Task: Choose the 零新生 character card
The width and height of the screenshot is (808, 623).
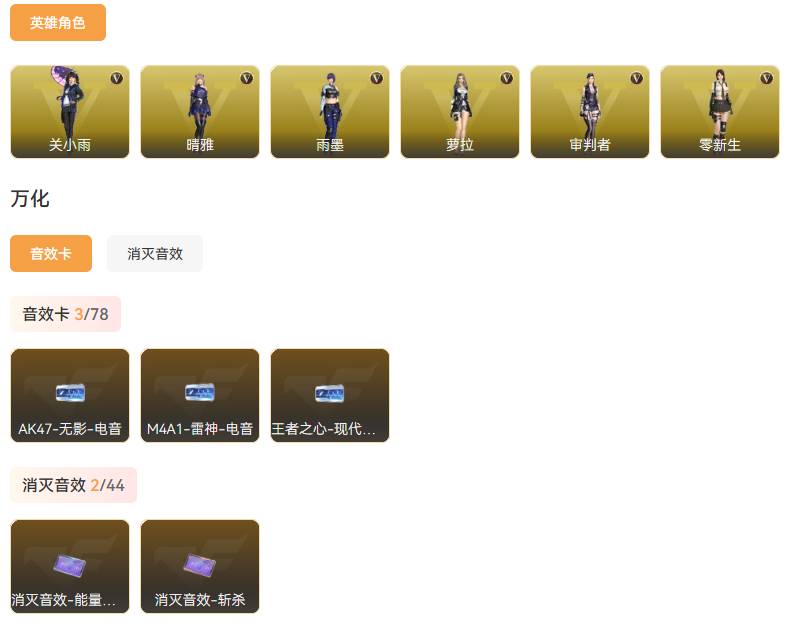Action: click(x=720, y=112)
